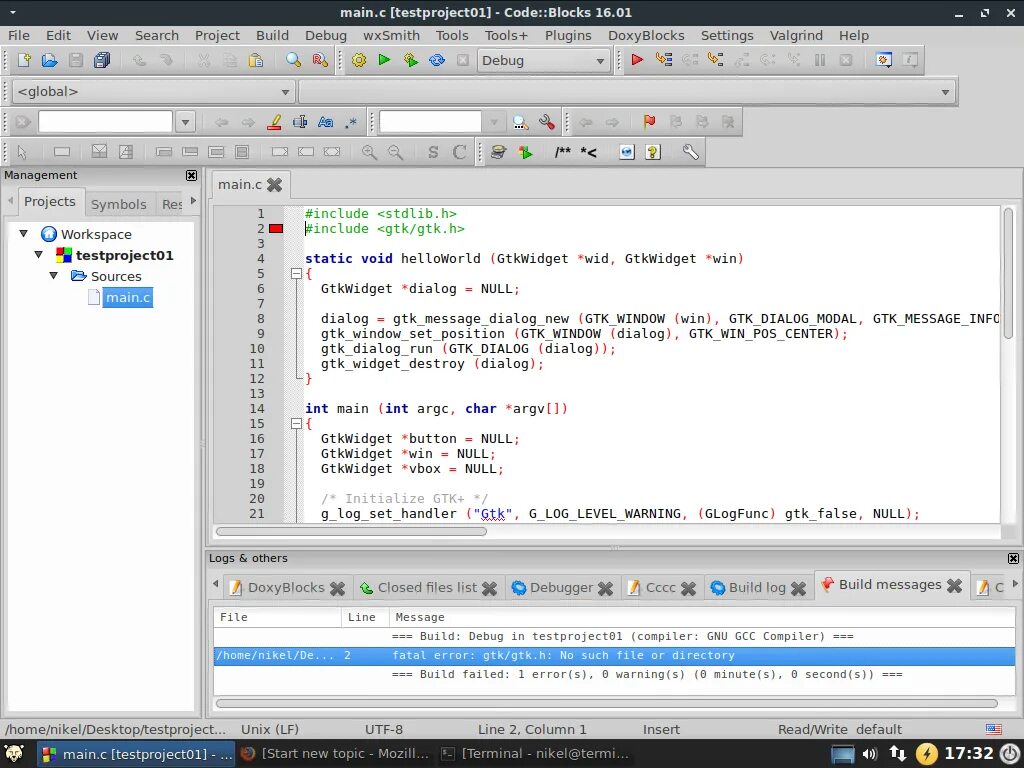Click the New file toolbar icon

point(24,60)
